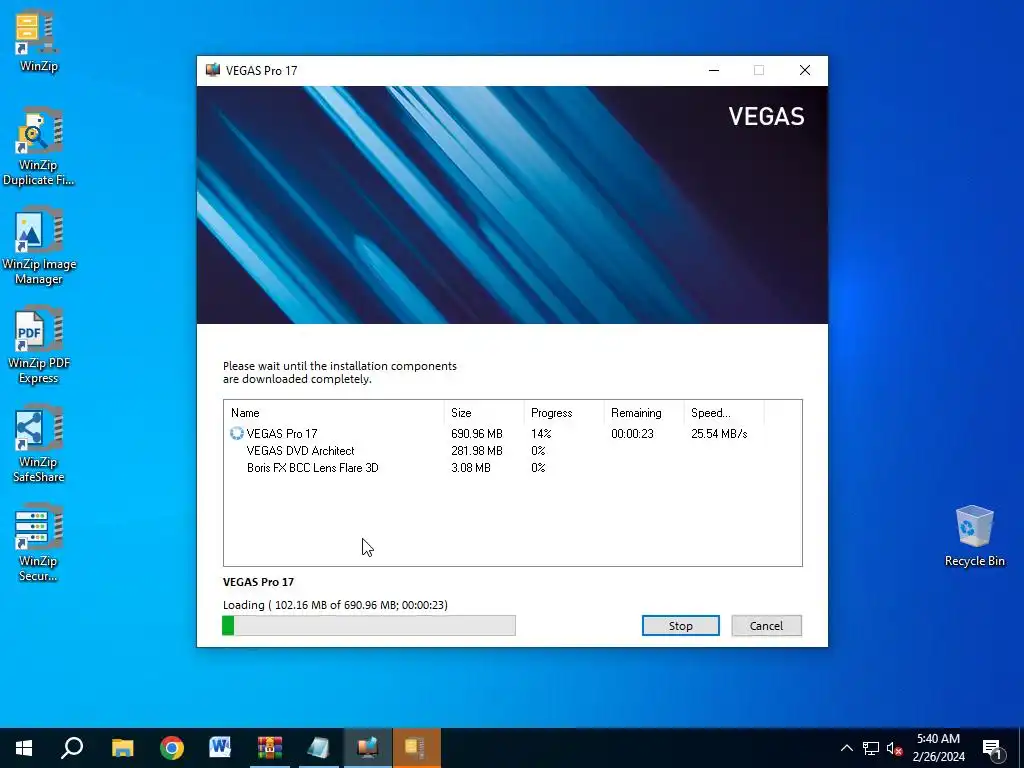Open WinZip Secure Backup shortcut
1024x768 pixels.
[x=38, y=542]
